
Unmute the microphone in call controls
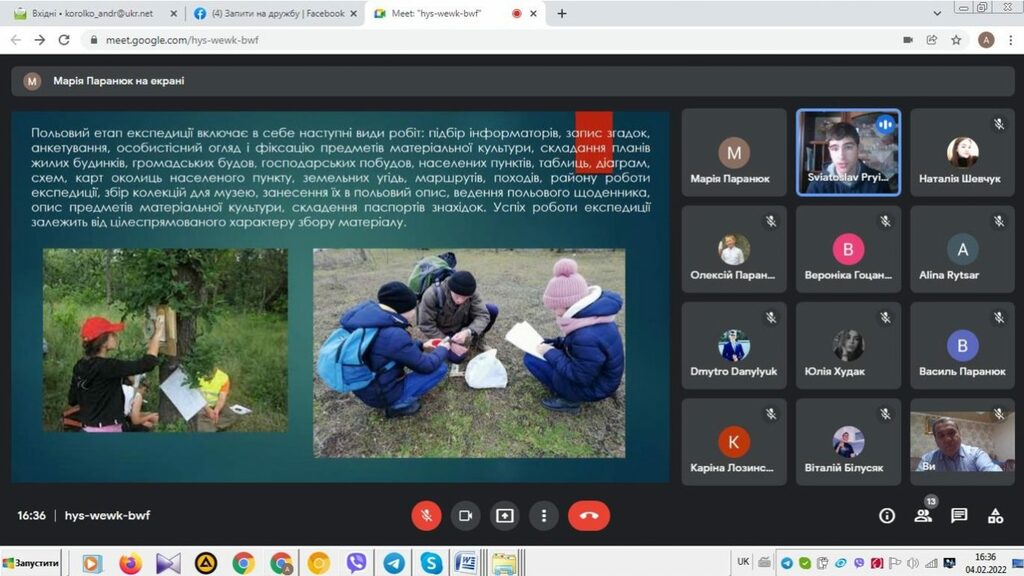point(426,516)
